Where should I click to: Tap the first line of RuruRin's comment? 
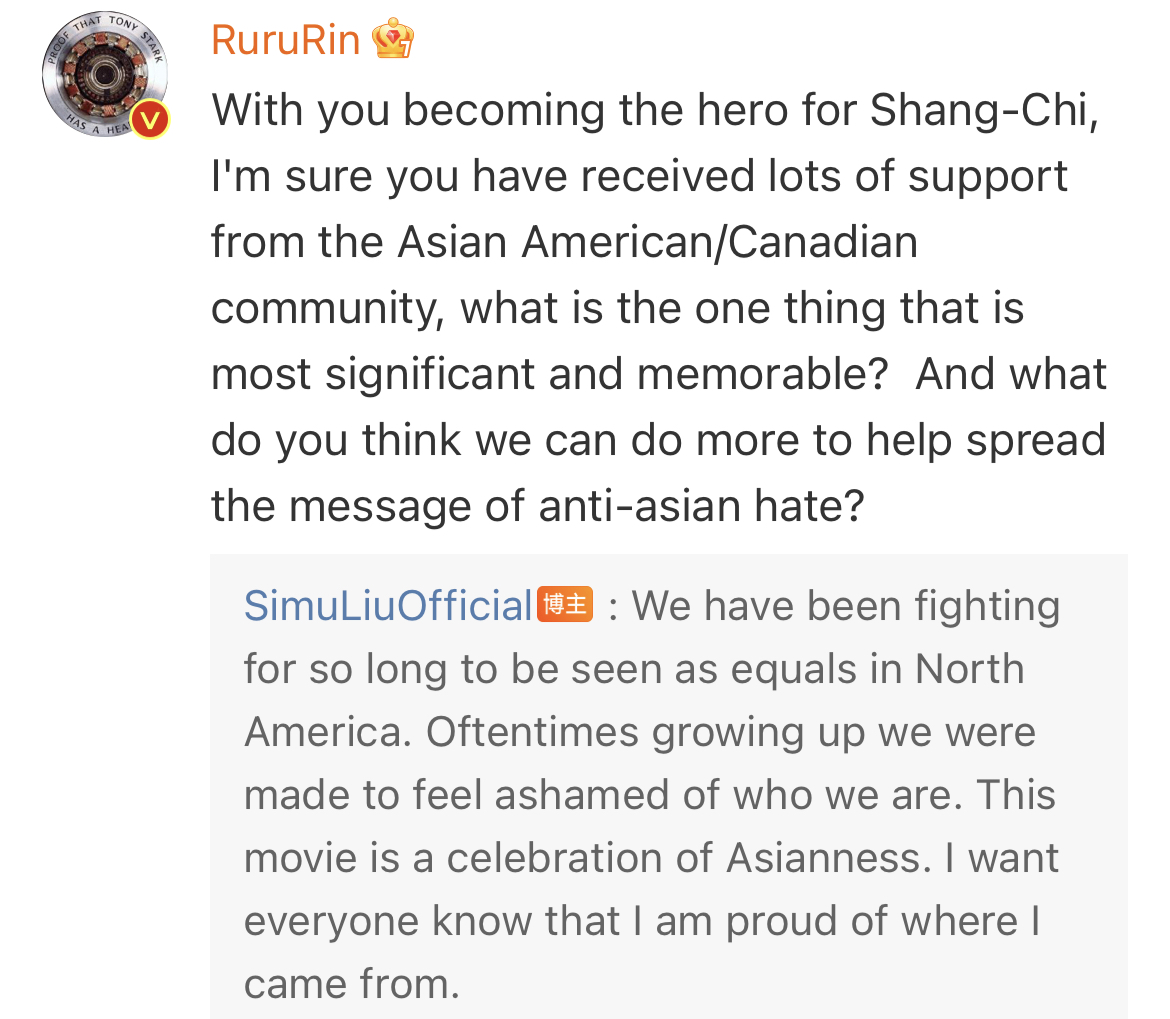point(655,109)
